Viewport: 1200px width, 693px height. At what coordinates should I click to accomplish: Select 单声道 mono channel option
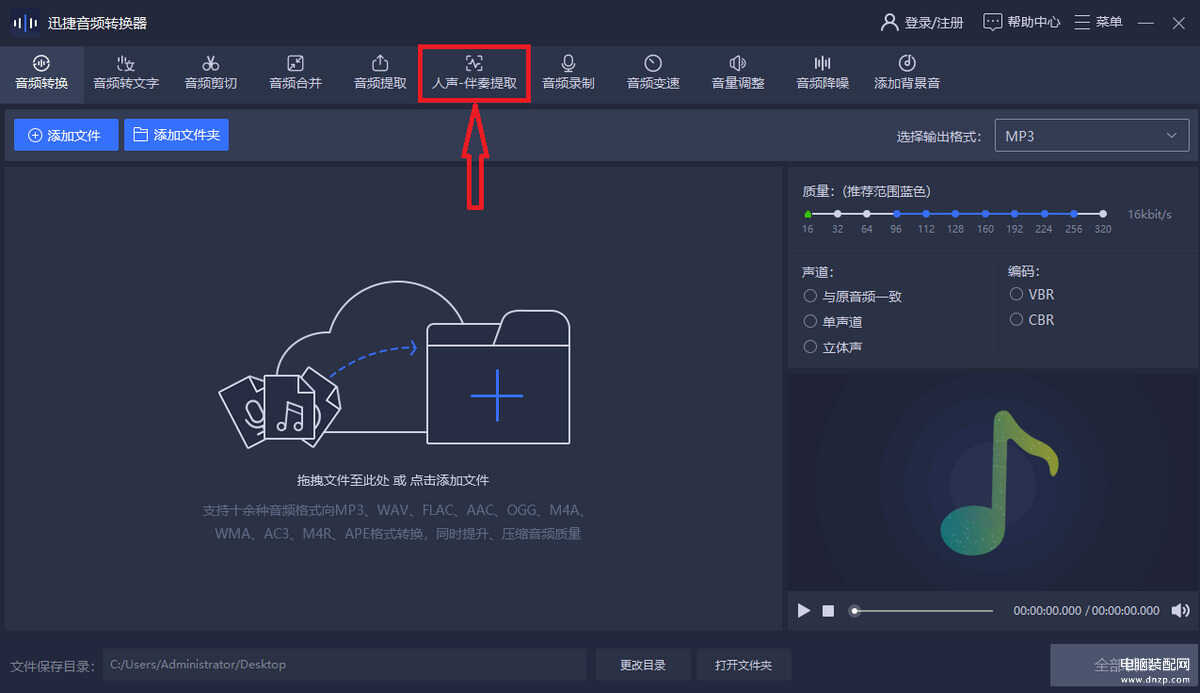point(833,322)
